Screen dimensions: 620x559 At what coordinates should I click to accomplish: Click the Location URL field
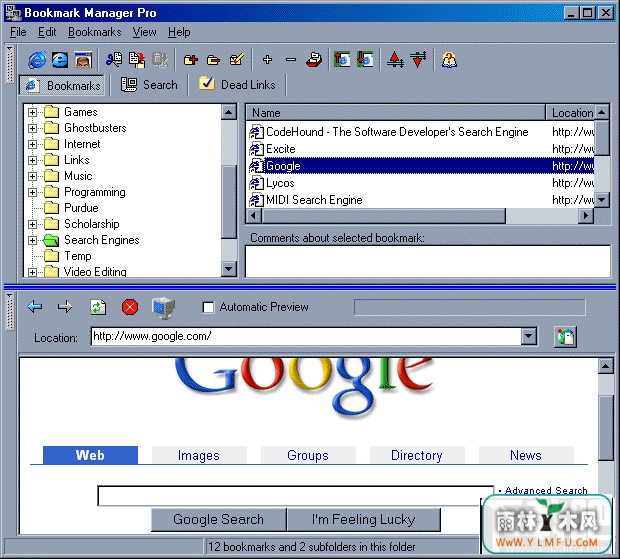tap(306, 336)
